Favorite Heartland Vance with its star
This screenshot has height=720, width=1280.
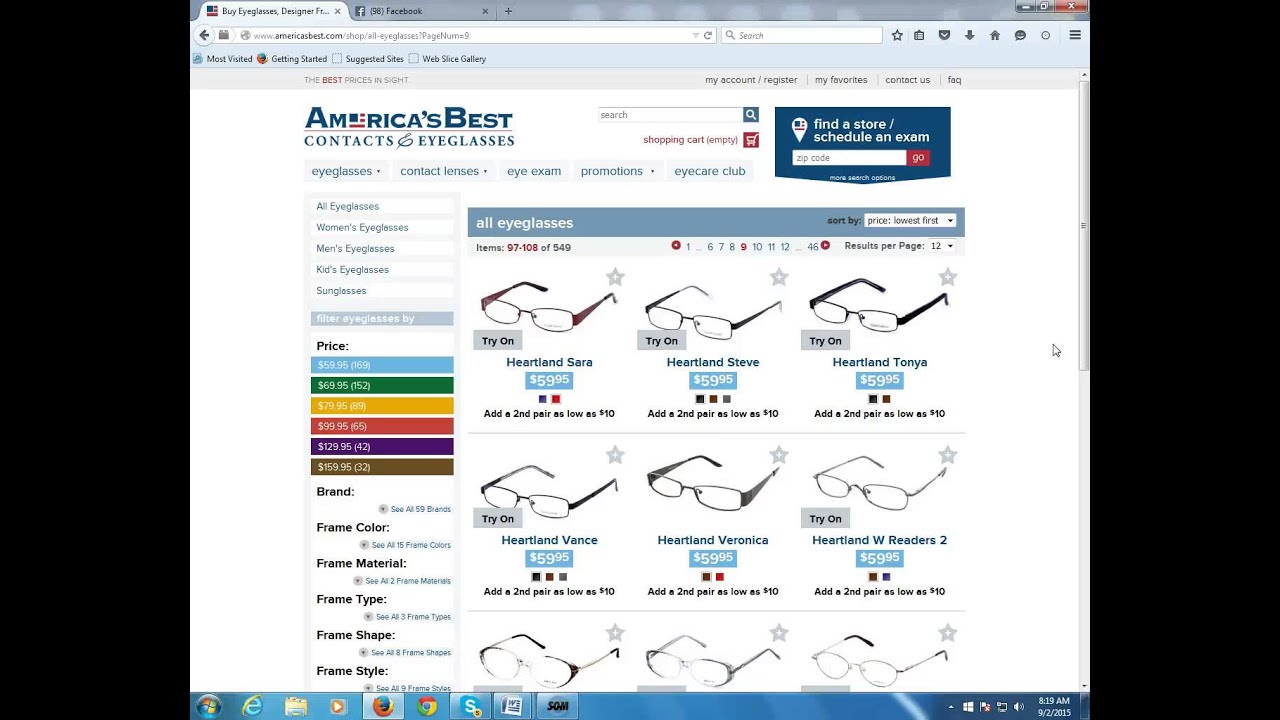click(x=615, y=455)
